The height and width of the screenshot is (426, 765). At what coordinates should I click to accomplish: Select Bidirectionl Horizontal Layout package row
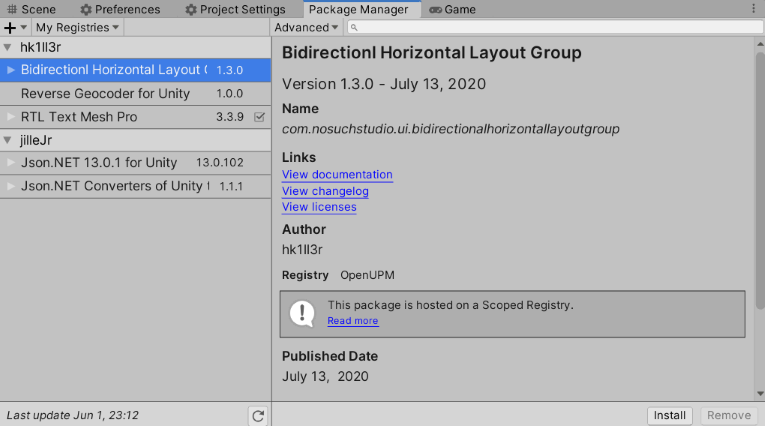[x=136, y=70]
